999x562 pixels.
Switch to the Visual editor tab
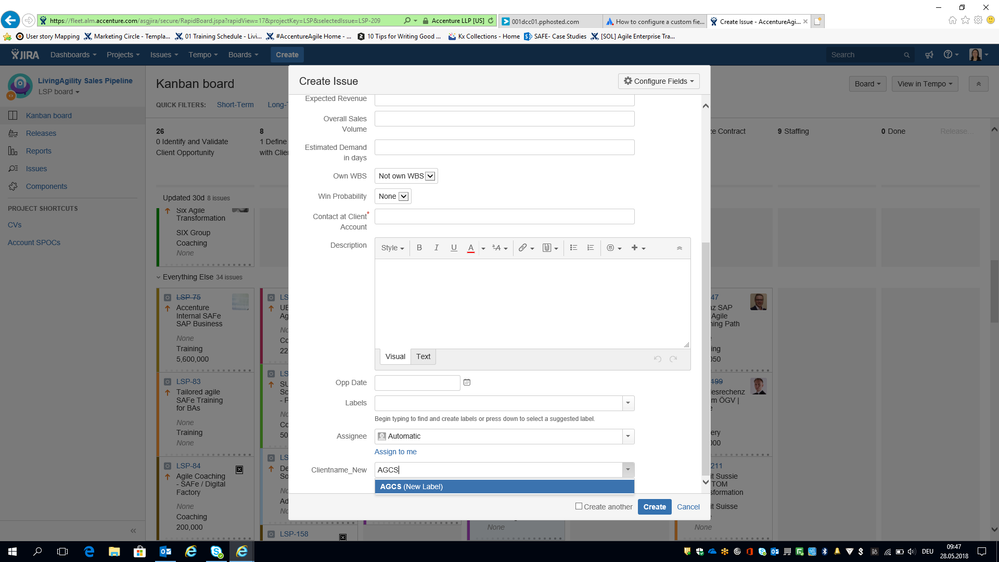click(395, 356)
